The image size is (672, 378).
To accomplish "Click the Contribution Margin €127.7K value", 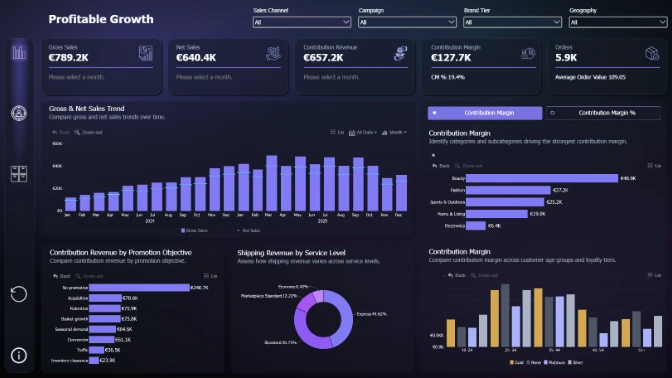I will (x=451, y=58).
